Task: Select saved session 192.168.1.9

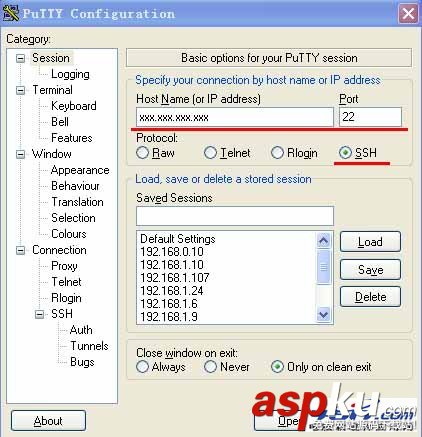Action: tap(169, 317)
